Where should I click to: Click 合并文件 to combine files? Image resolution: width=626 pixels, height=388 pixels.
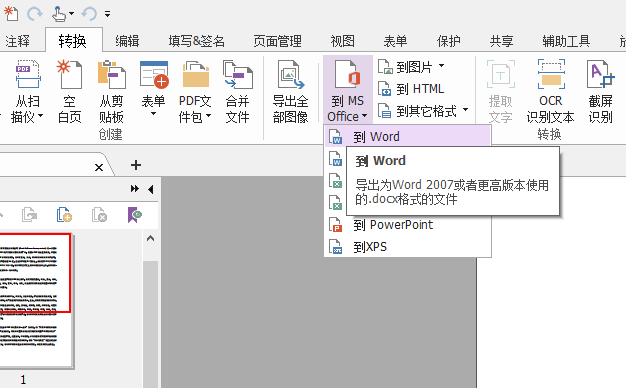coord(238,91)
